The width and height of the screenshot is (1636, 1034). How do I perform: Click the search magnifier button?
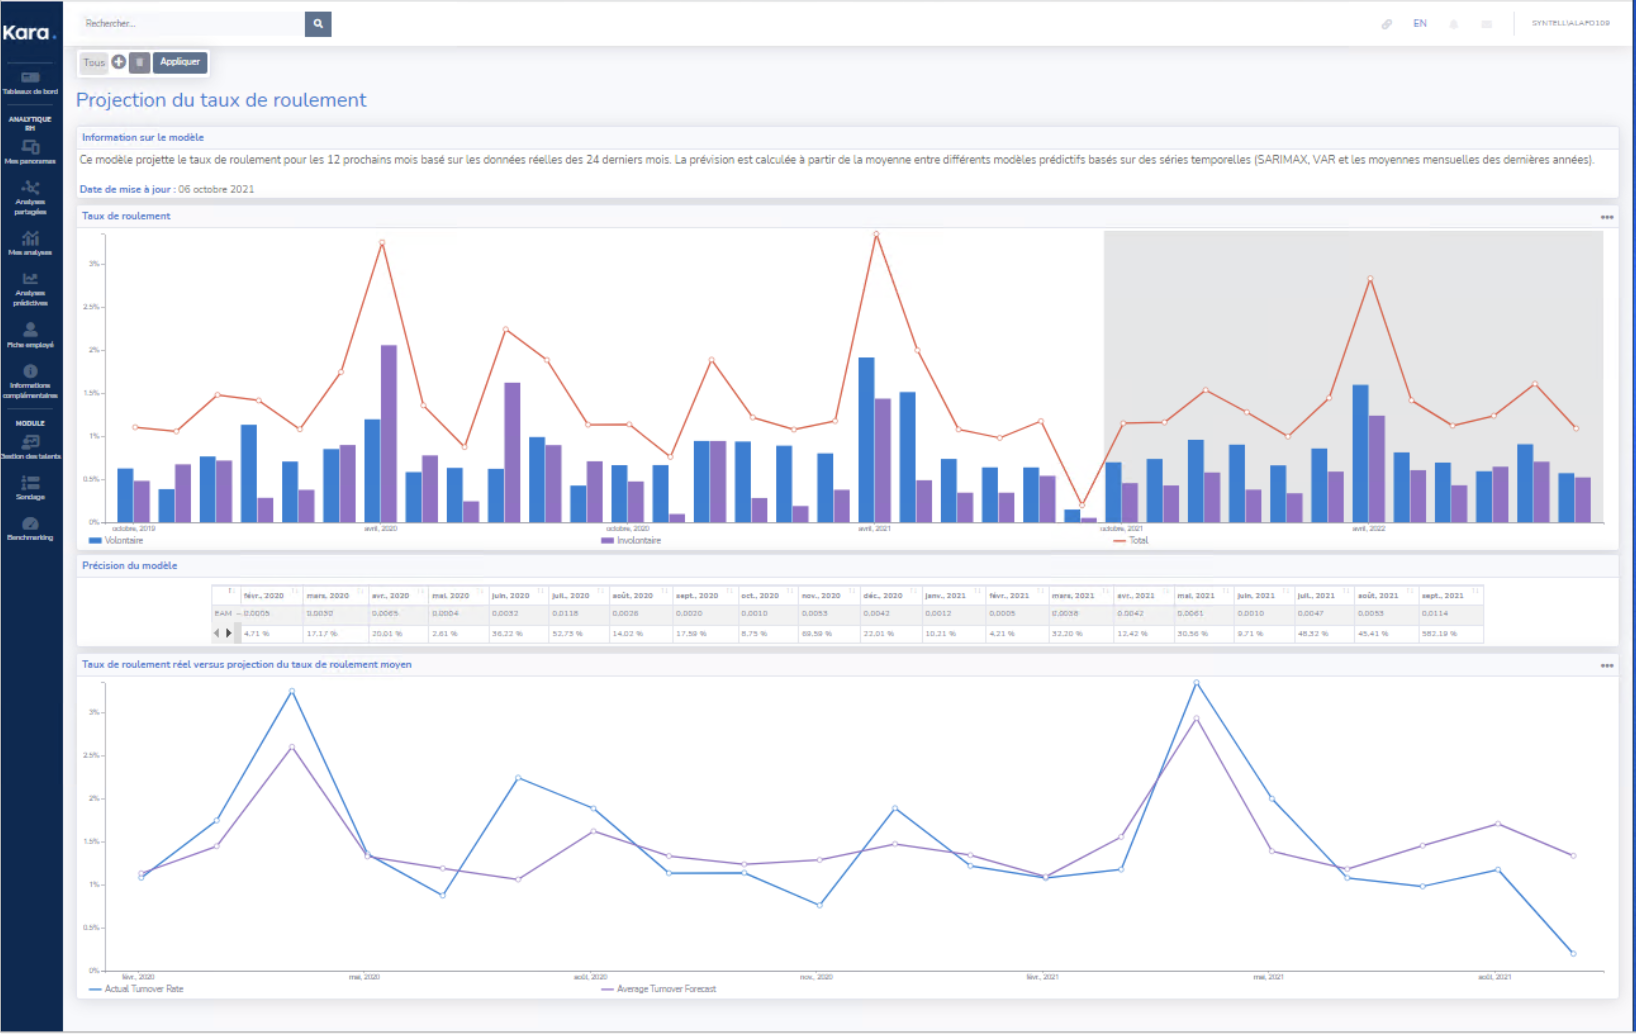318,23
